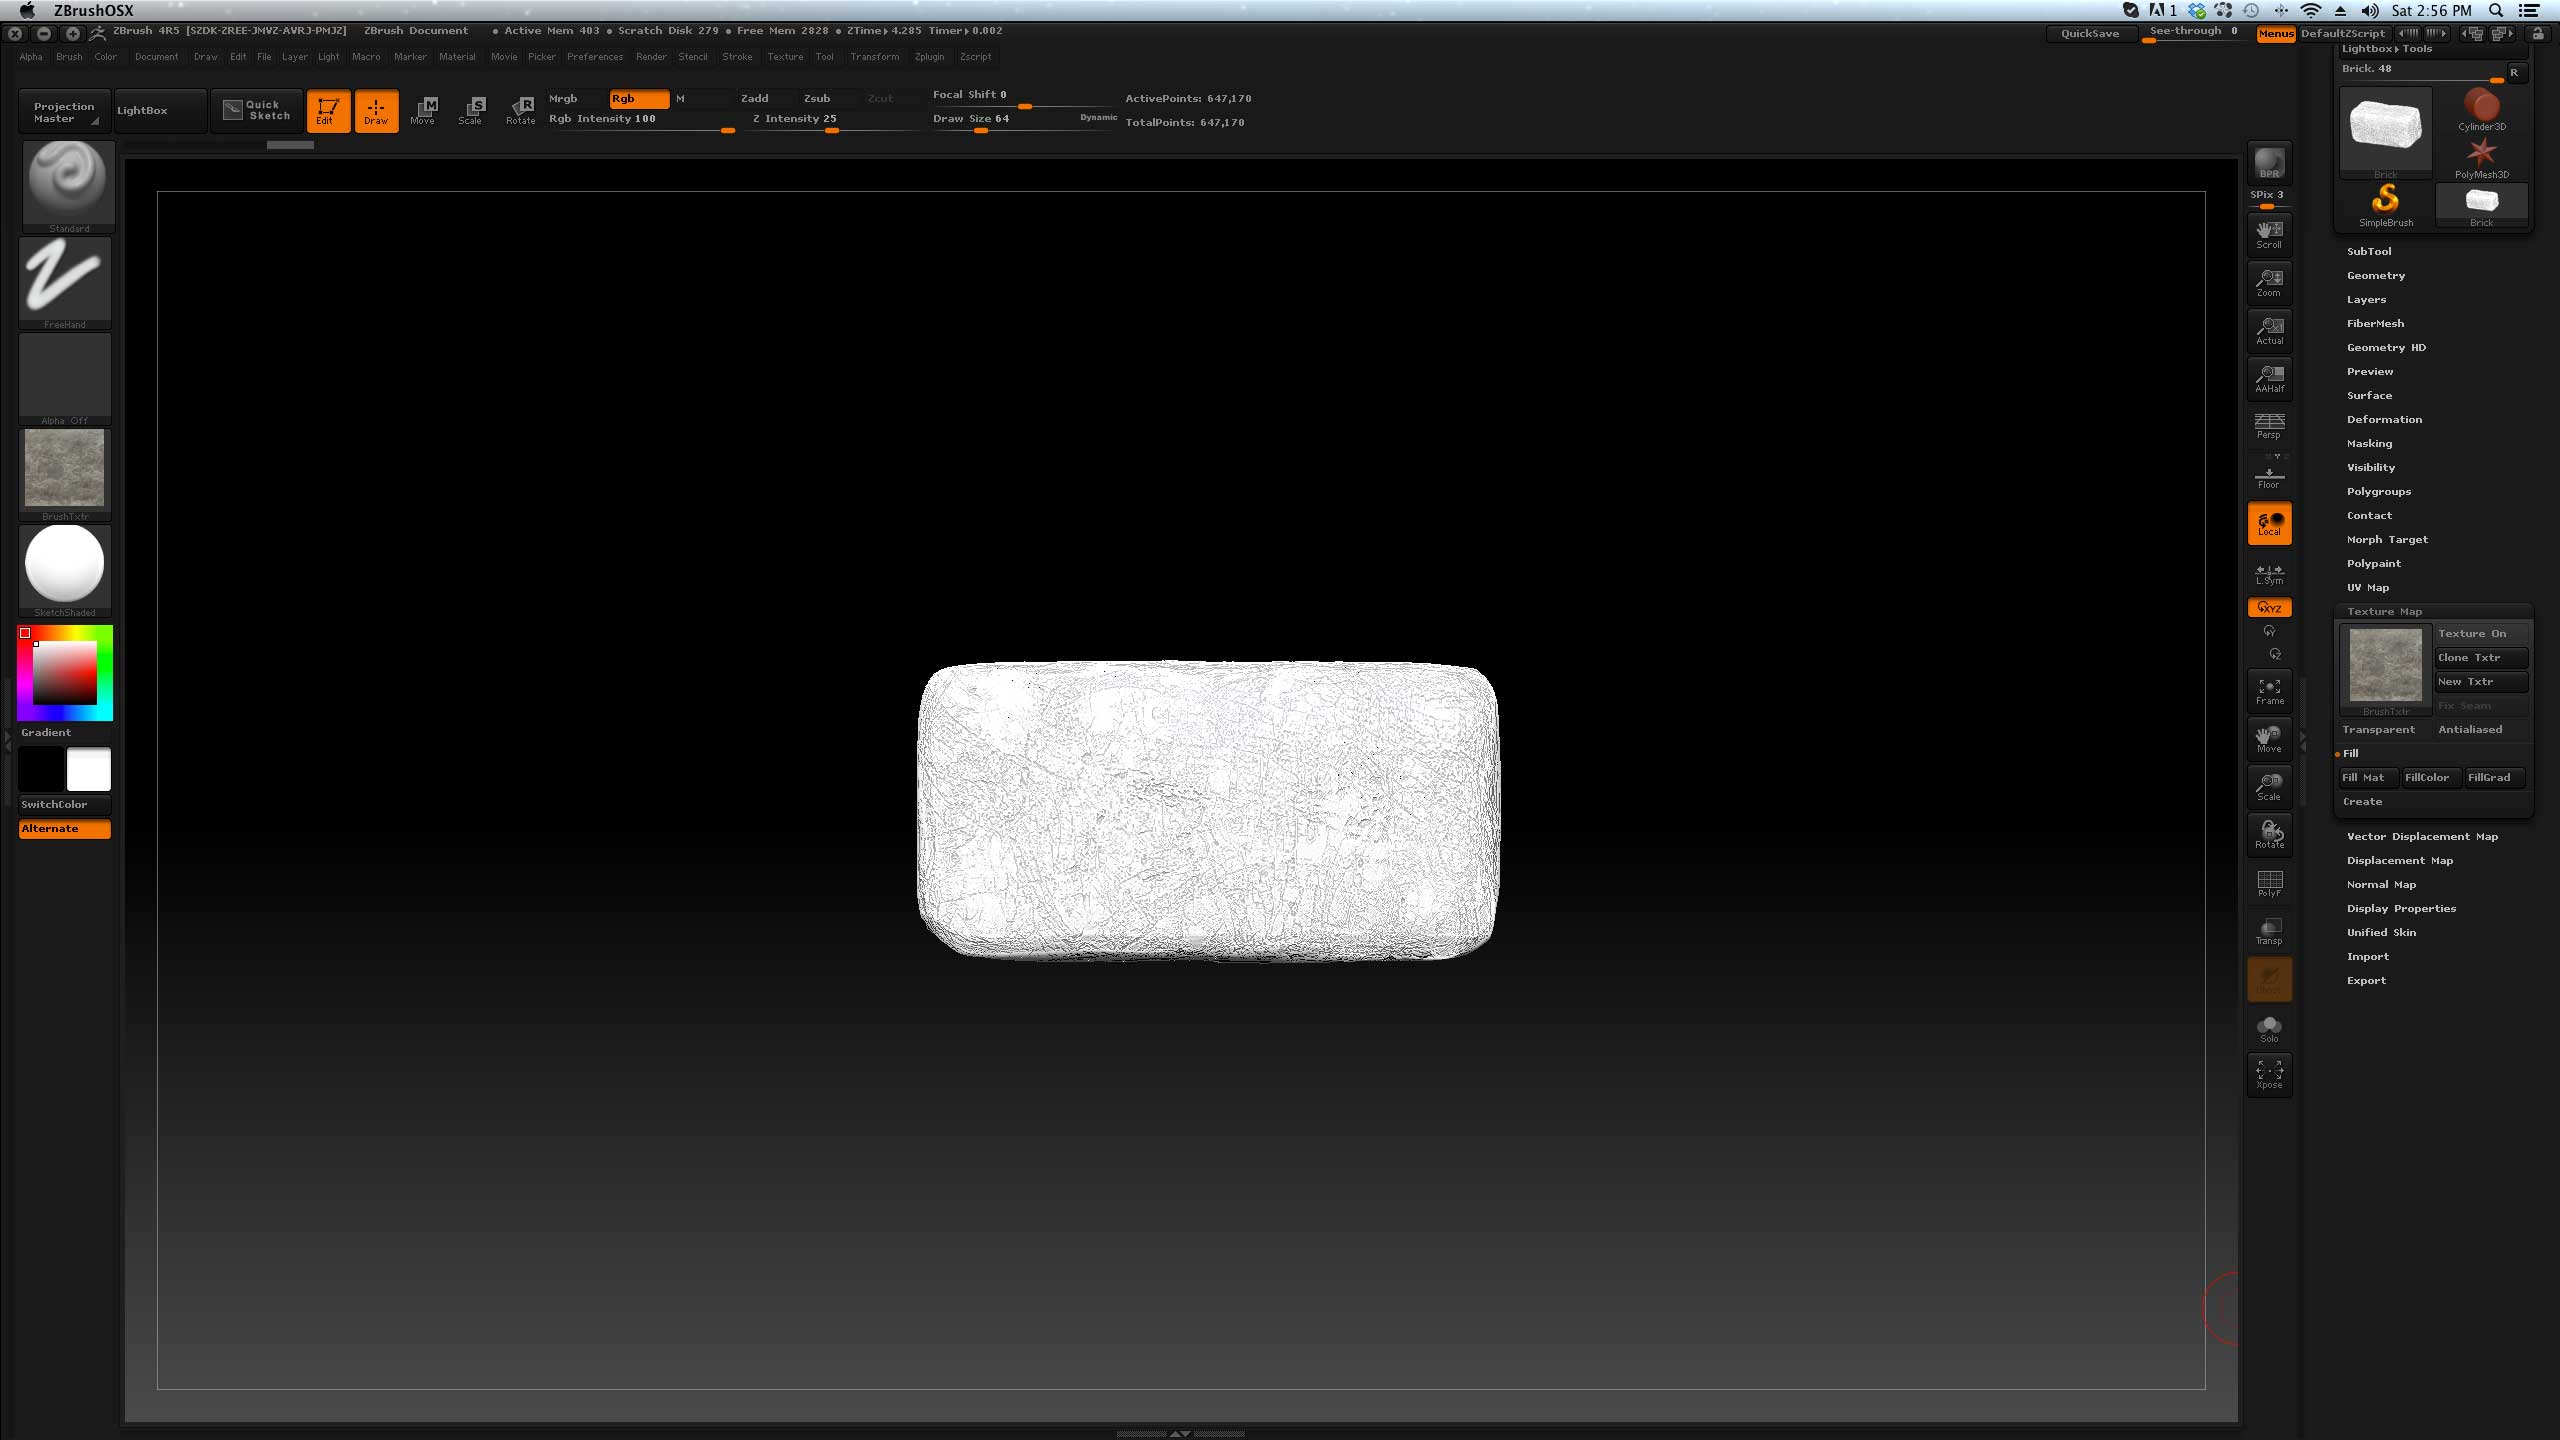Viewport: 2560px width, 1440px height.
Task: Open the Brush menu
Action: click(69, 57)
